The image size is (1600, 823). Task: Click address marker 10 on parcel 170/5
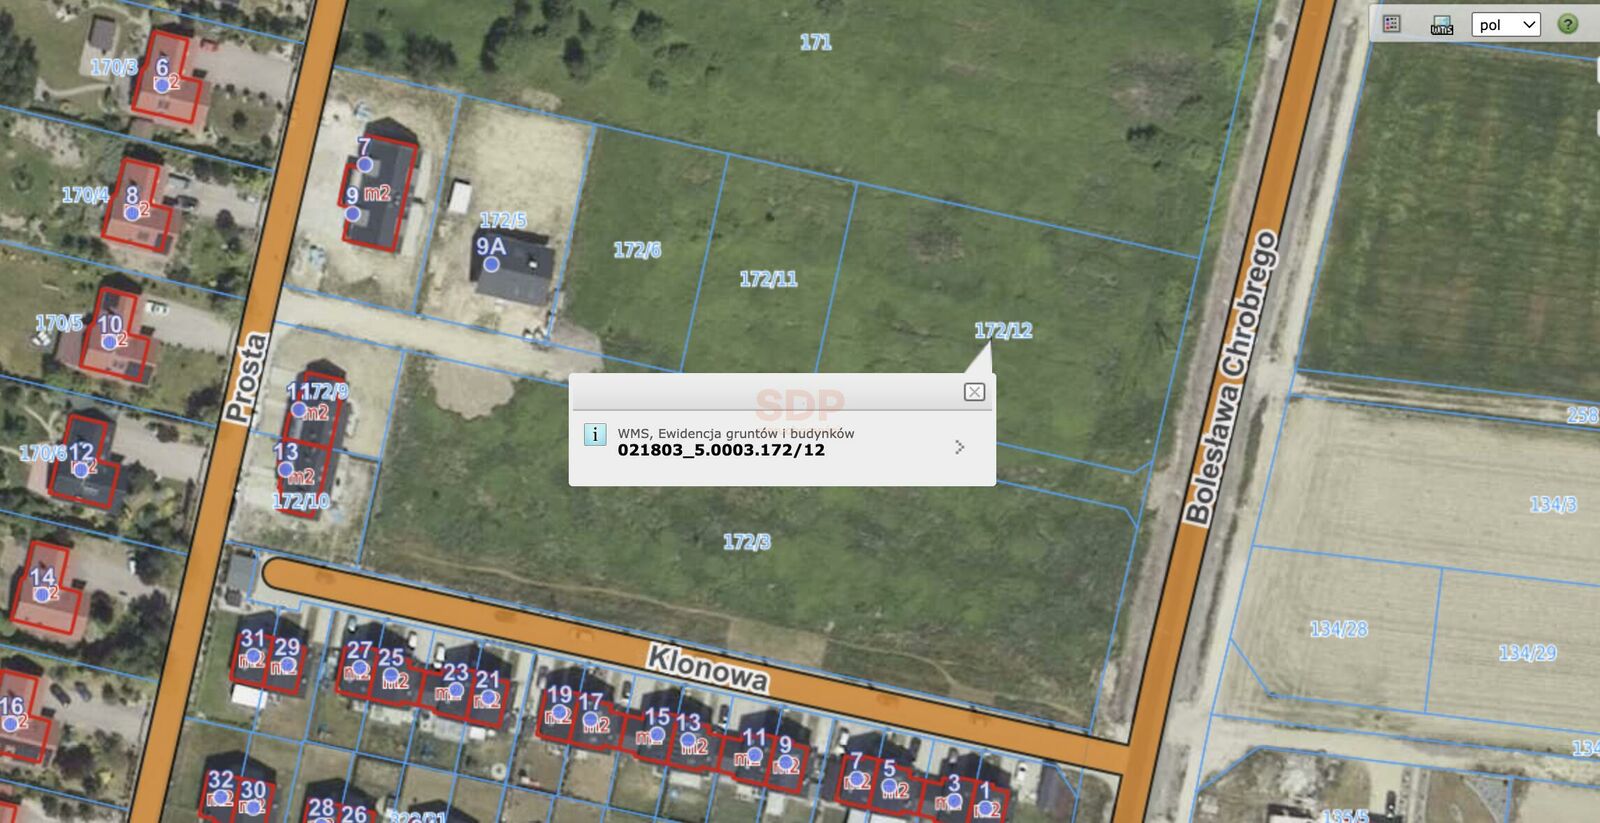coord(109,342)
